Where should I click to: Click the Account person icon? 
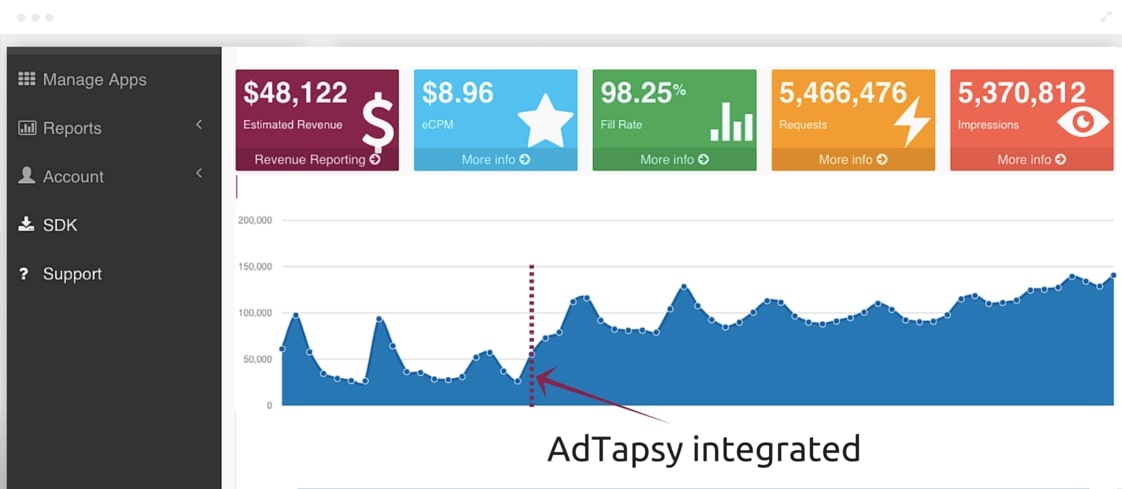pyautogui.click(x=26, y=175)
